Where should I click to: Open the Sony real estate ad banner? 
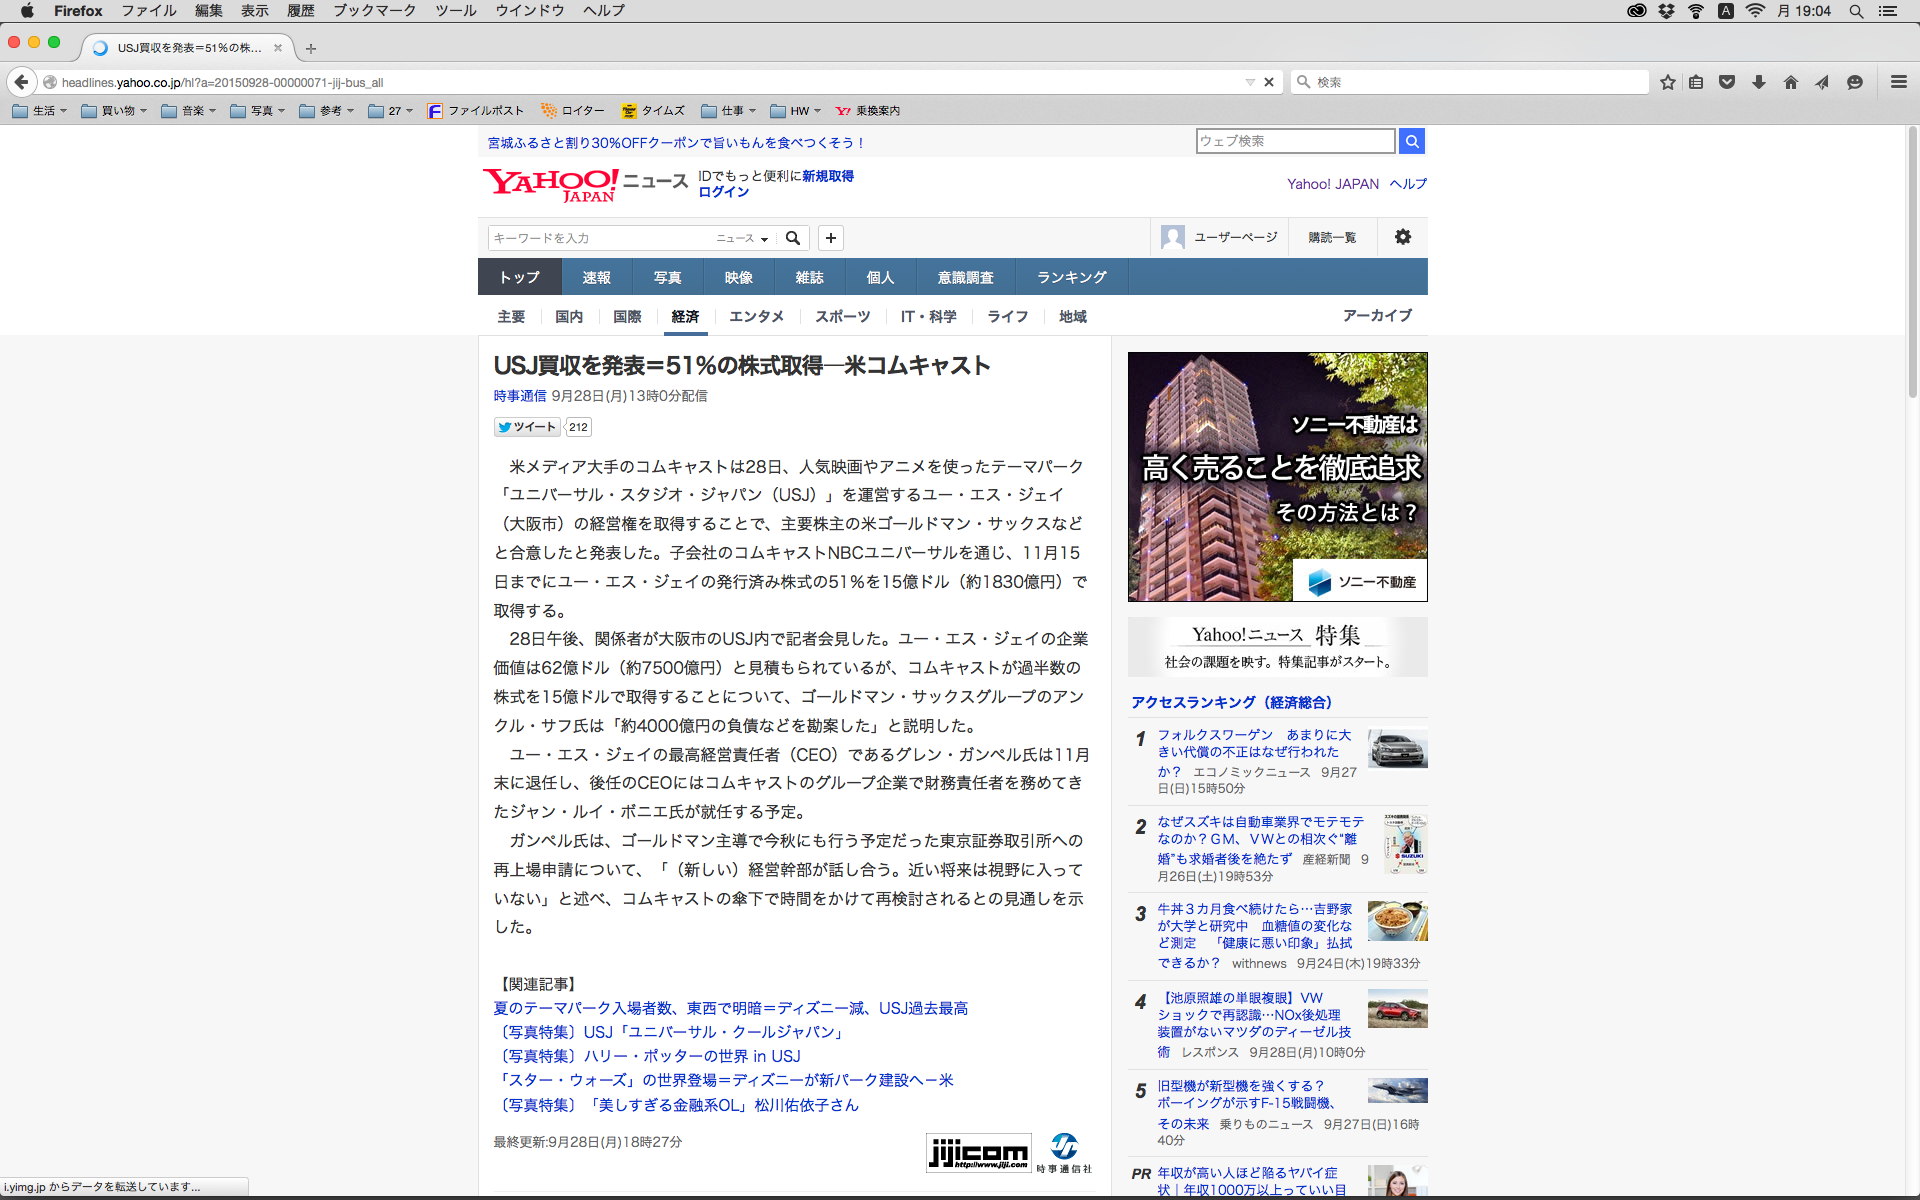[1277, 476]
